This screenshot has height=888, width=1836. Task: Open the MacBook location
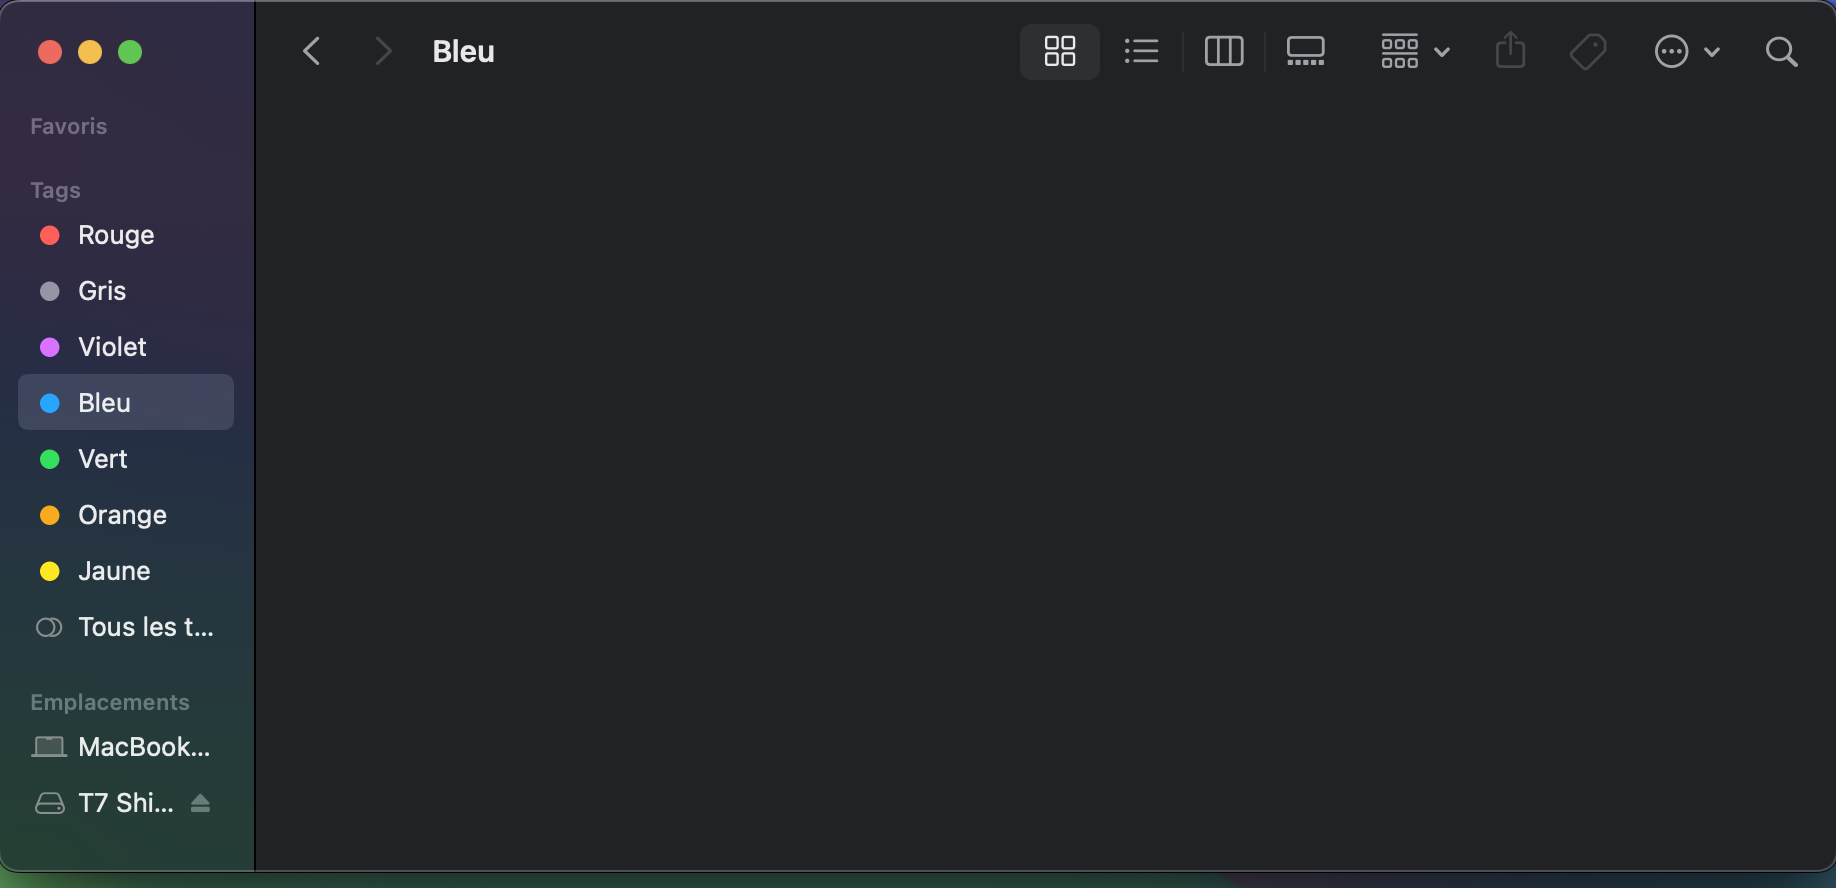pyautogui.click(x=143, y=747)
